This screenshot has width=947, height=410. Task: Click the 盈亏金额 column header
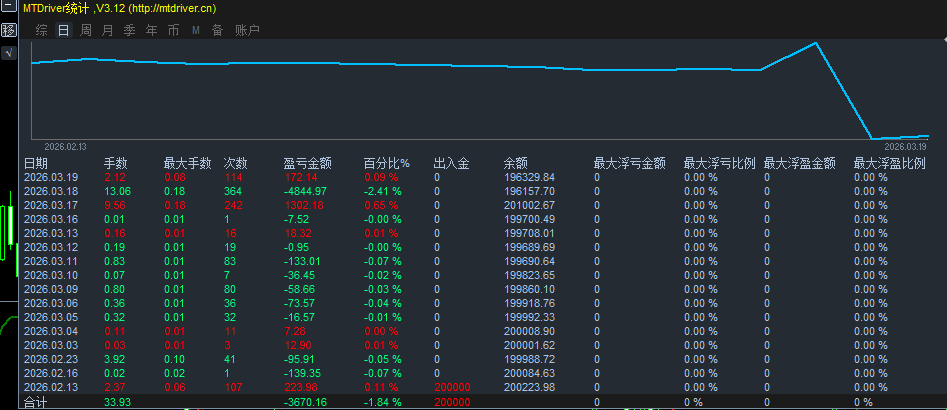tap(307, 163)
